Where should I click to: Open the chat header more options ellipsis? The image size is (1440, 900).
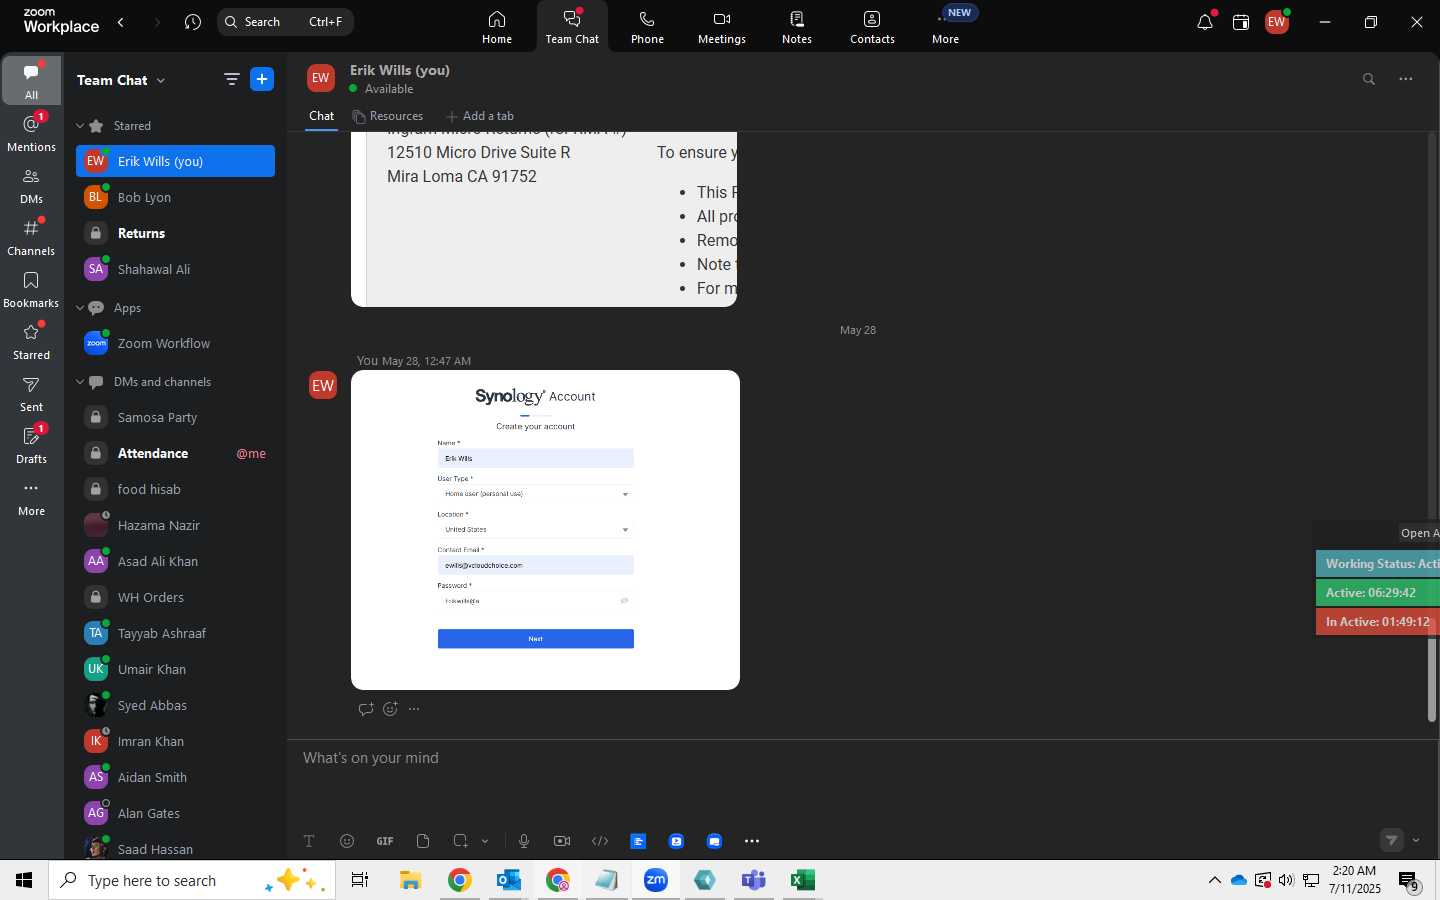(1406, 79)
